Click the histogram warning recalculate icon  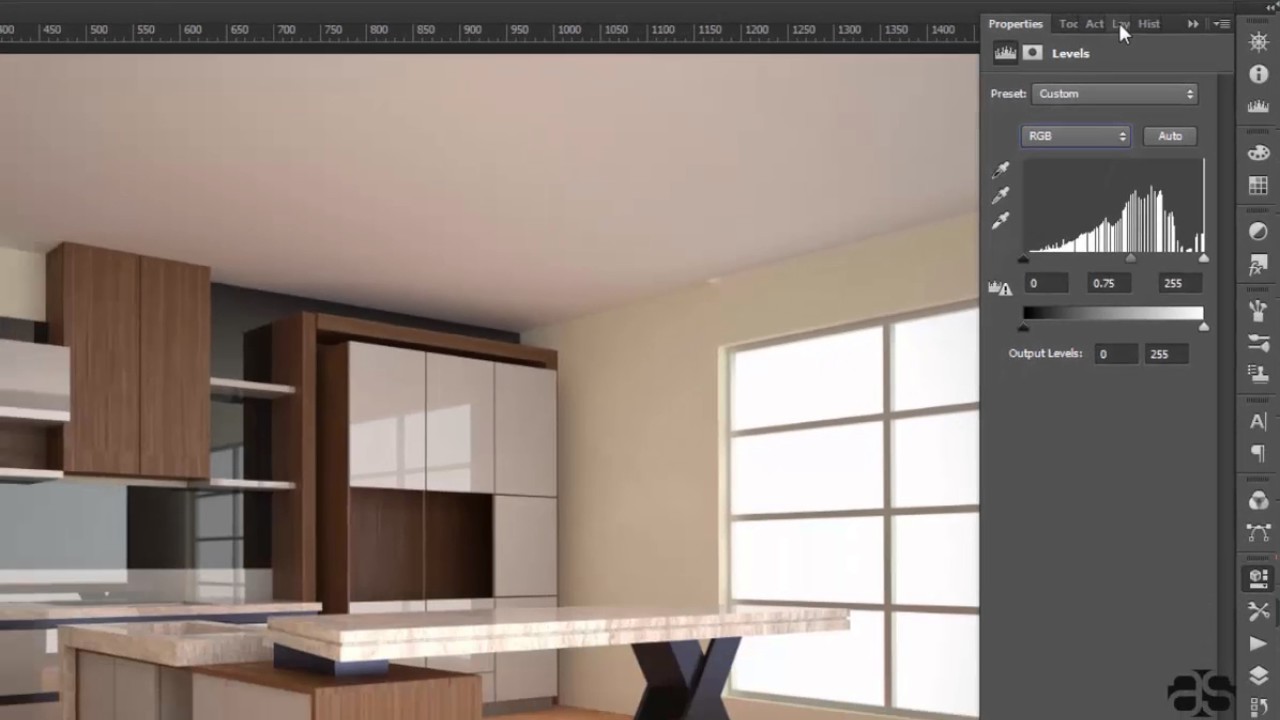point(1000,288)
